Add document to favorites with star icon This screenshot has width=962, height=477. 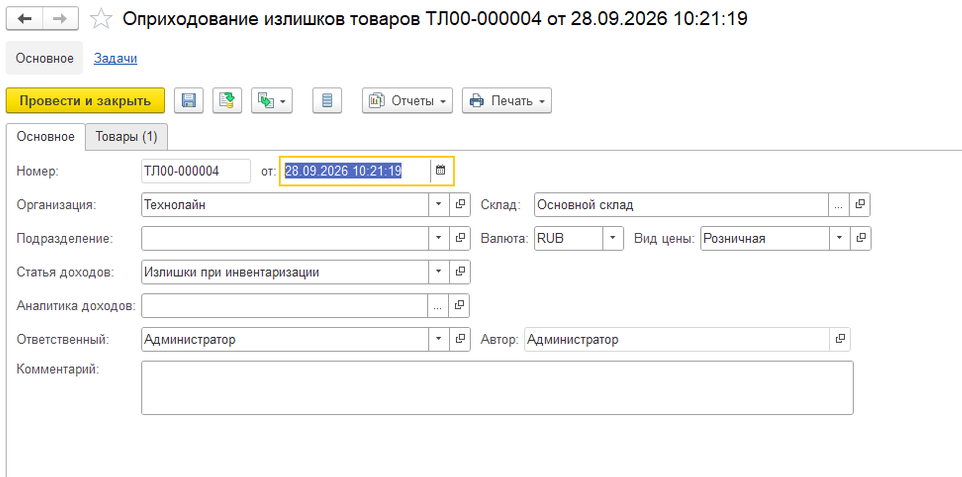[100, 20]
